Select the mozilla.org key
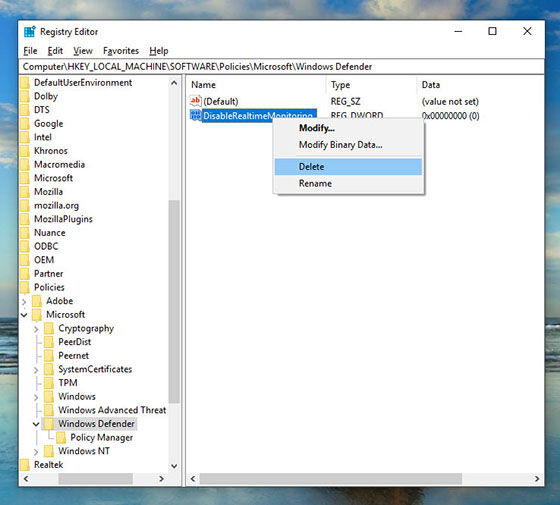The width and height of the screenshot is (560, 505). point(56,205)
